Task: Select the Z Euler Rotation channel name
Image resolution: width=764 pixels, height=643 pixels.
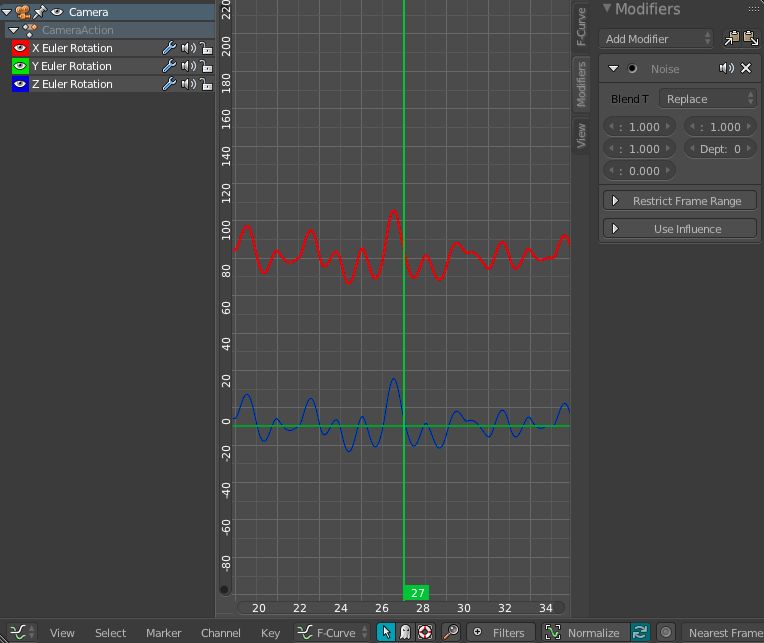Action: pyautogui.click(x=72, y=84)
